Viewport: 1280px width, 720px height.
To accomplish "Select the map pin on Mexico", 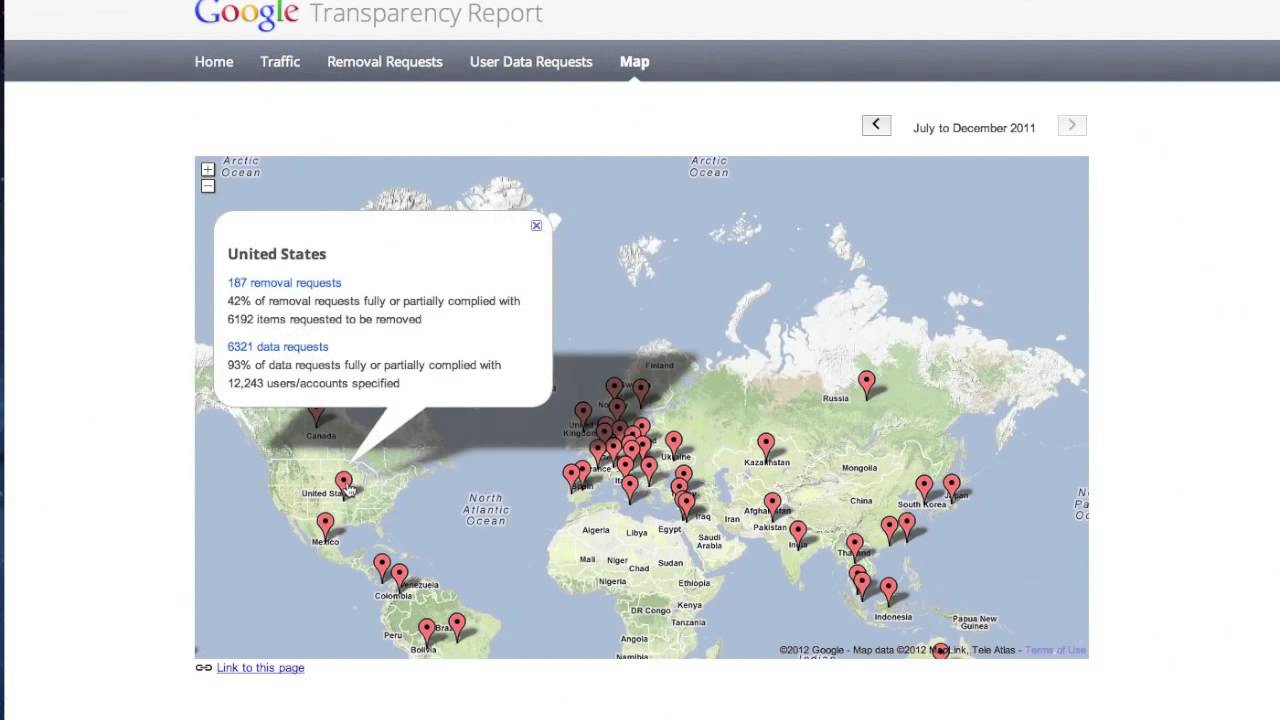I will click(x=325, y=525).
